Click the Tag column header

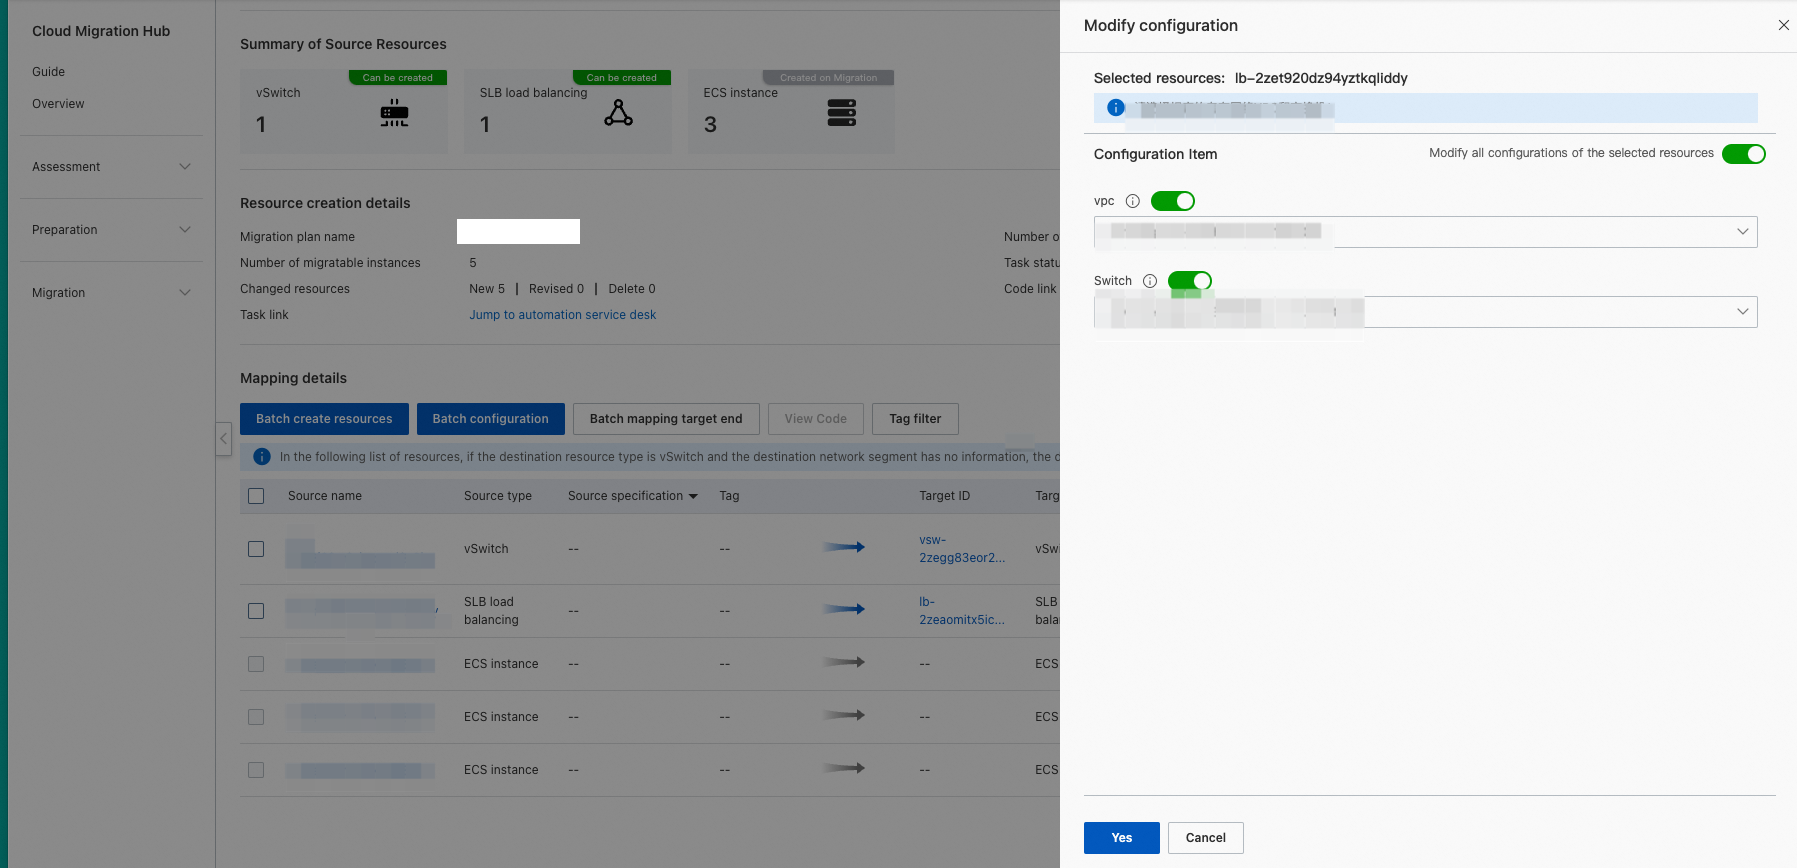(730, 496)
